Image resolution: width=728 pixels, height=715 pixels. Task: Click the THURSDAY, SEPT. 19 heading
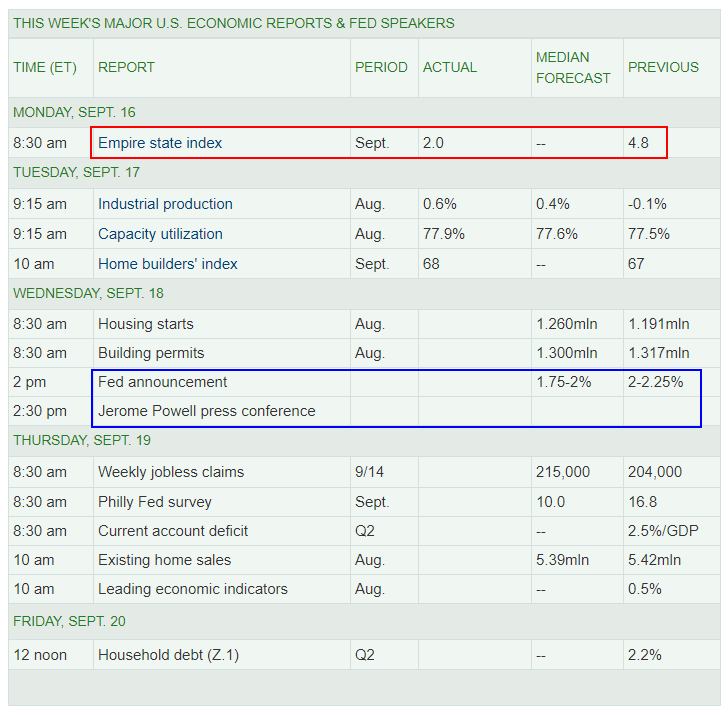(x=82, y=441)
